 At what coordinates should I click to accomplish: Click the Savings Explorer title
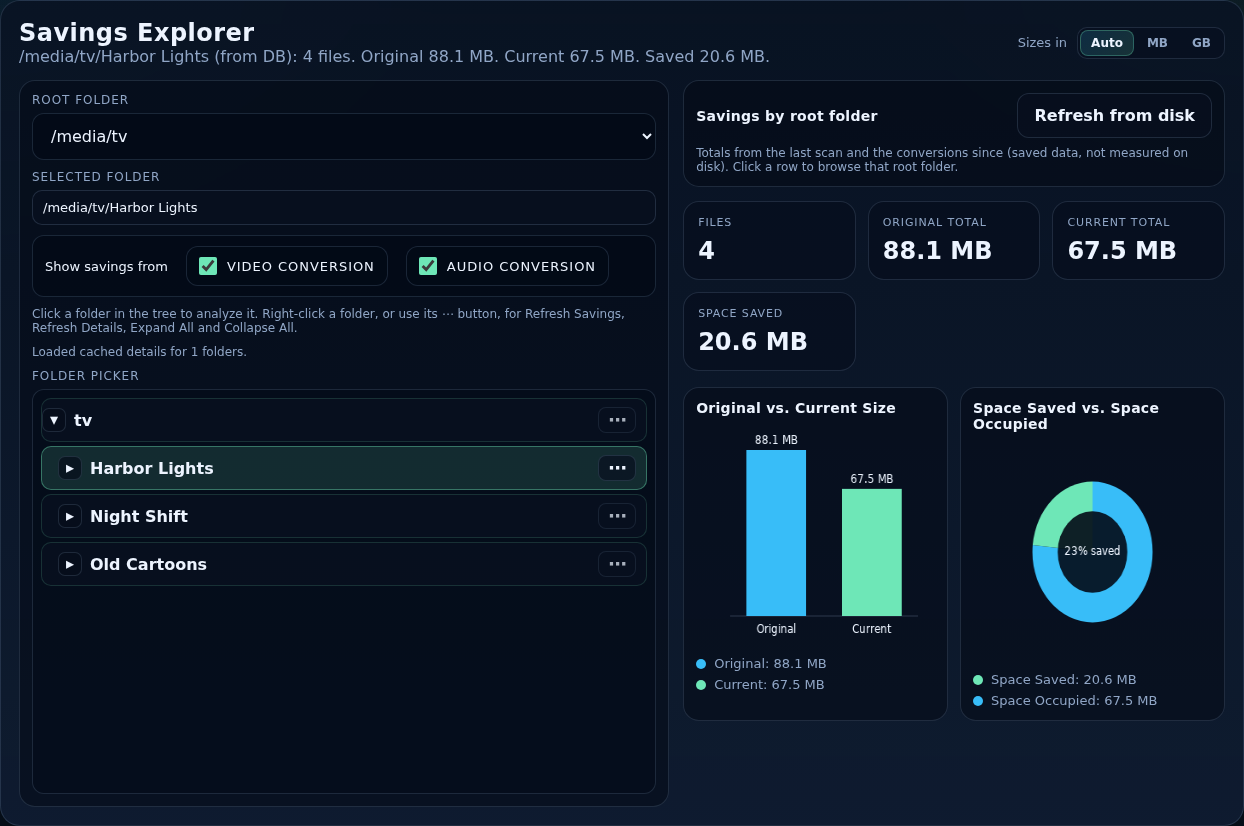tap(137, 33)
